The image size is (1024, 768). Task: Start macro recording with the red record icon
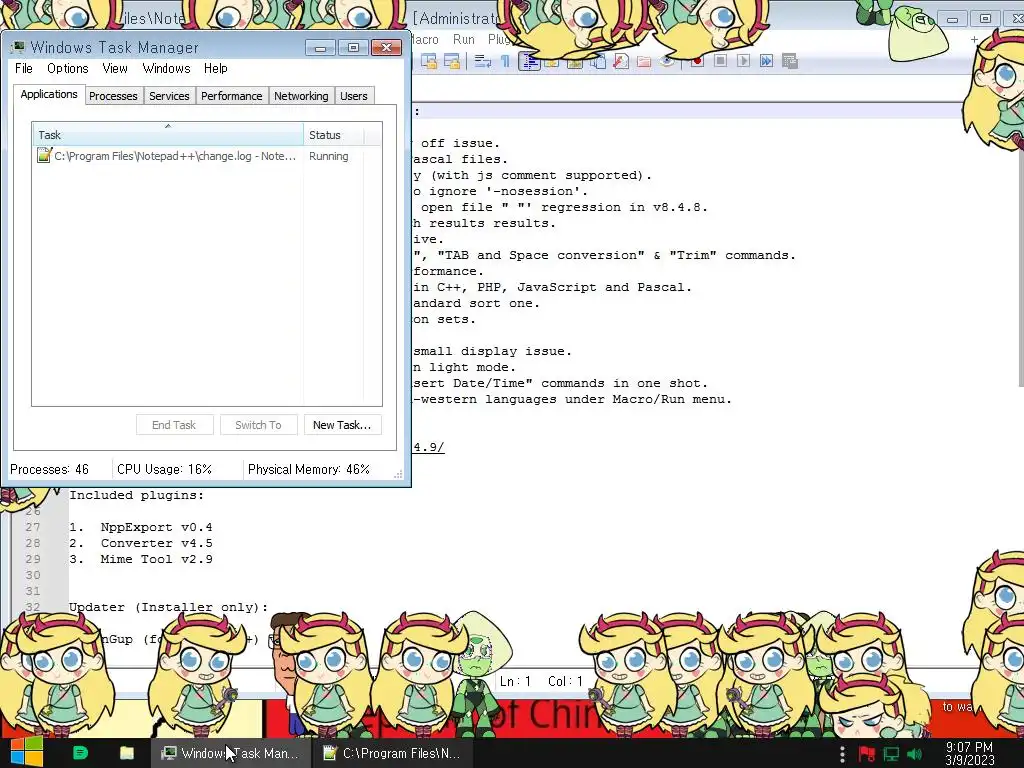coord(697,61)
